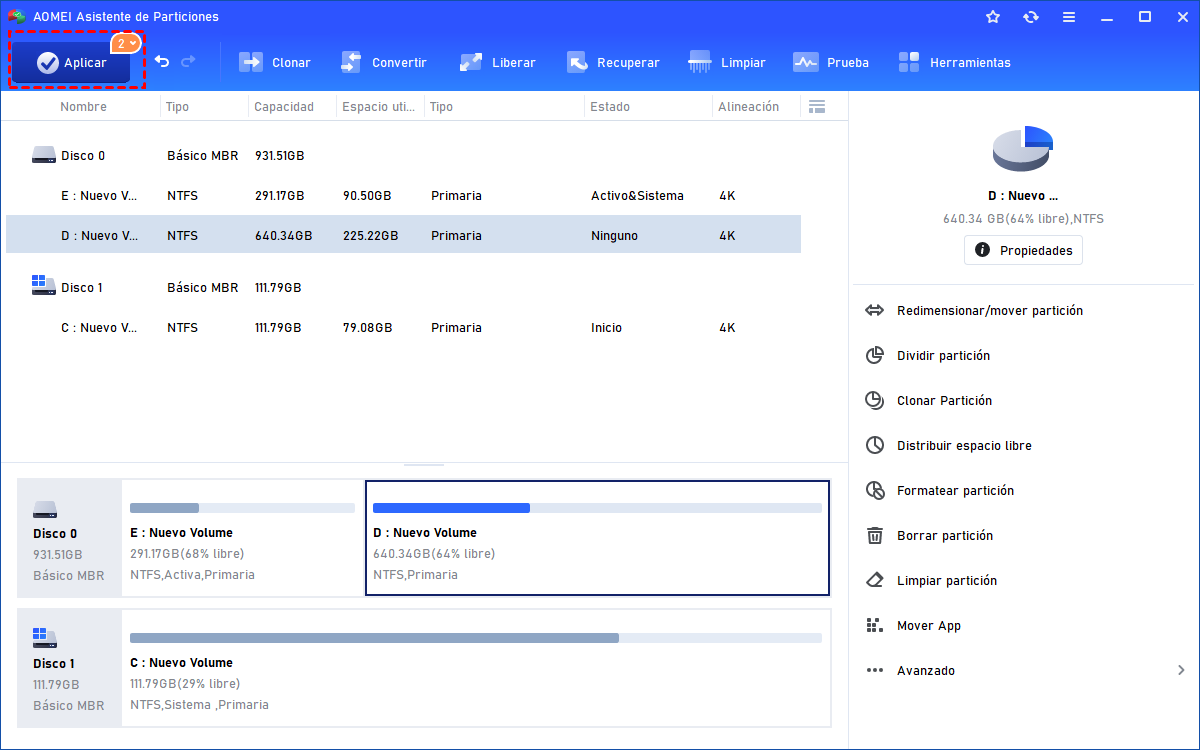Select the C: Nuevo Volume table row

tap(400, 328)
